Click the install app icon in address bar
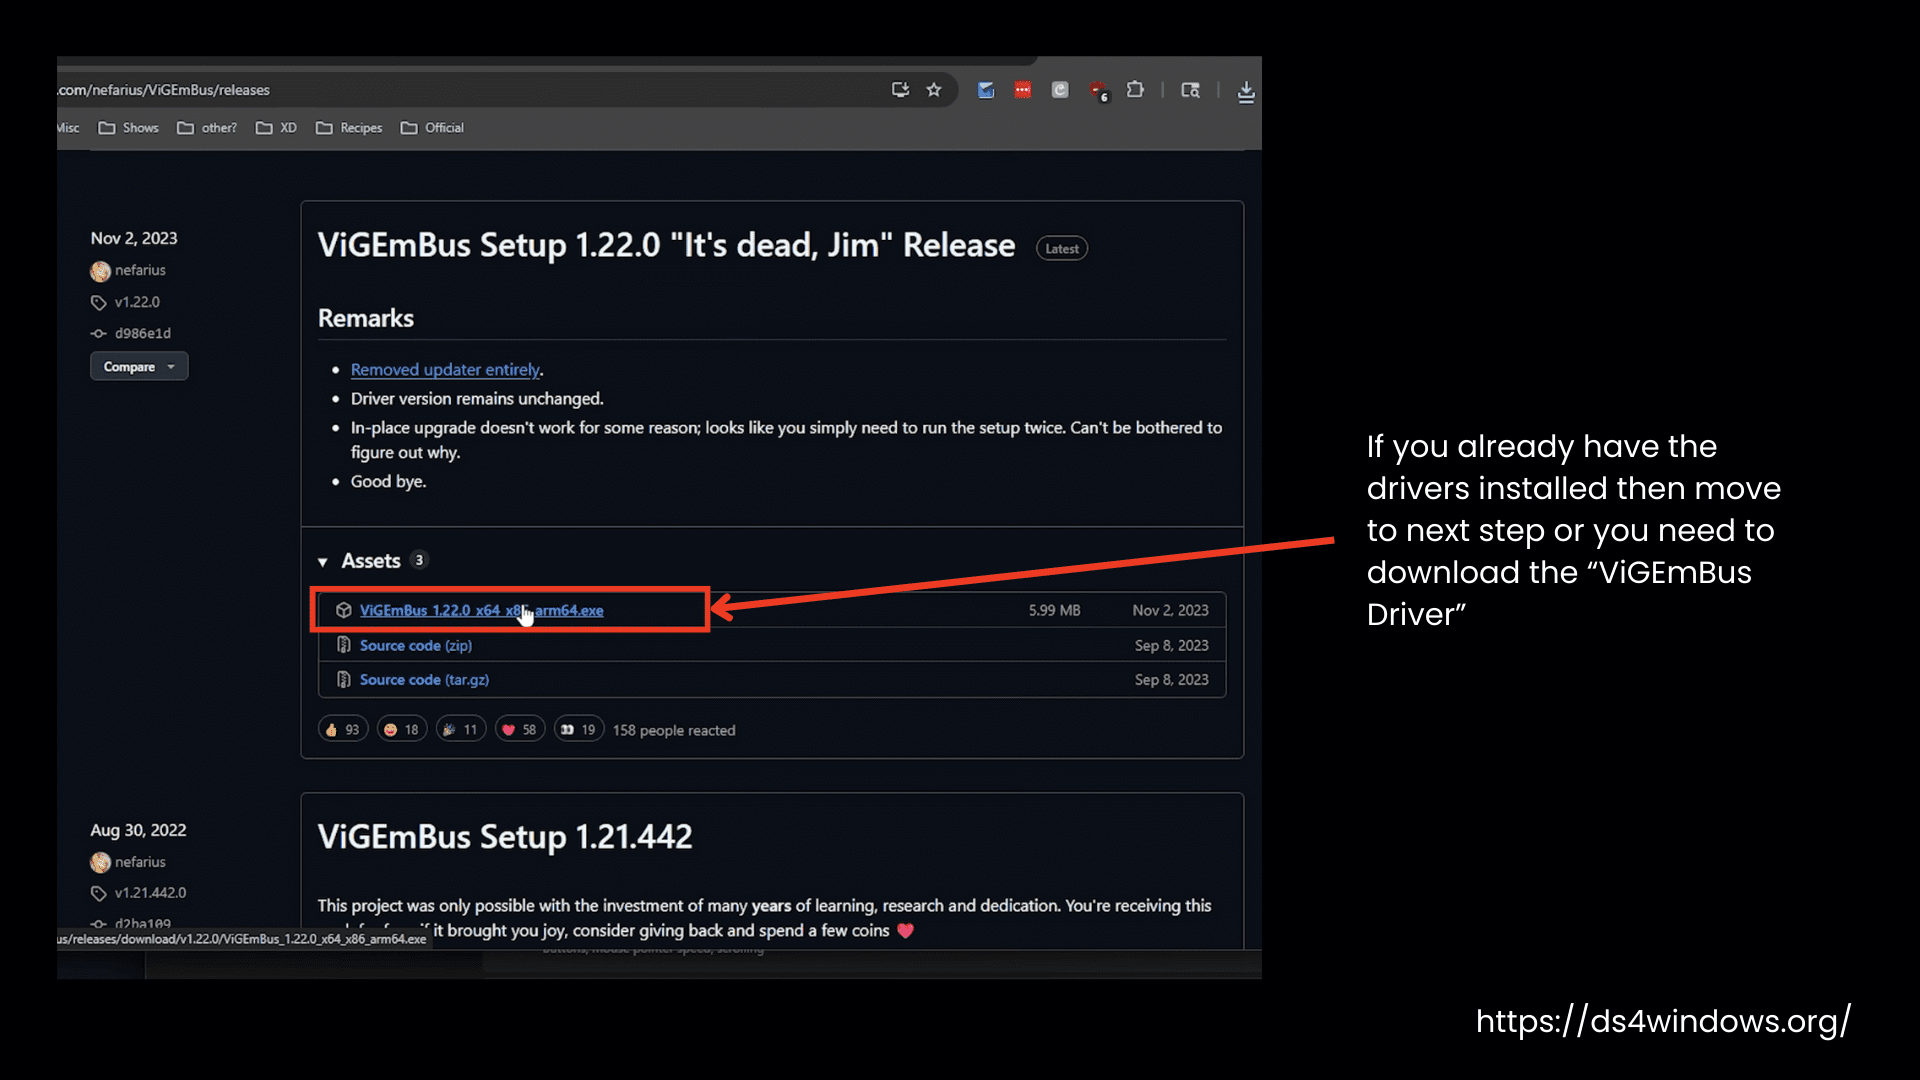Viewport: 1920px width, 1080px height. click(900, 90)
